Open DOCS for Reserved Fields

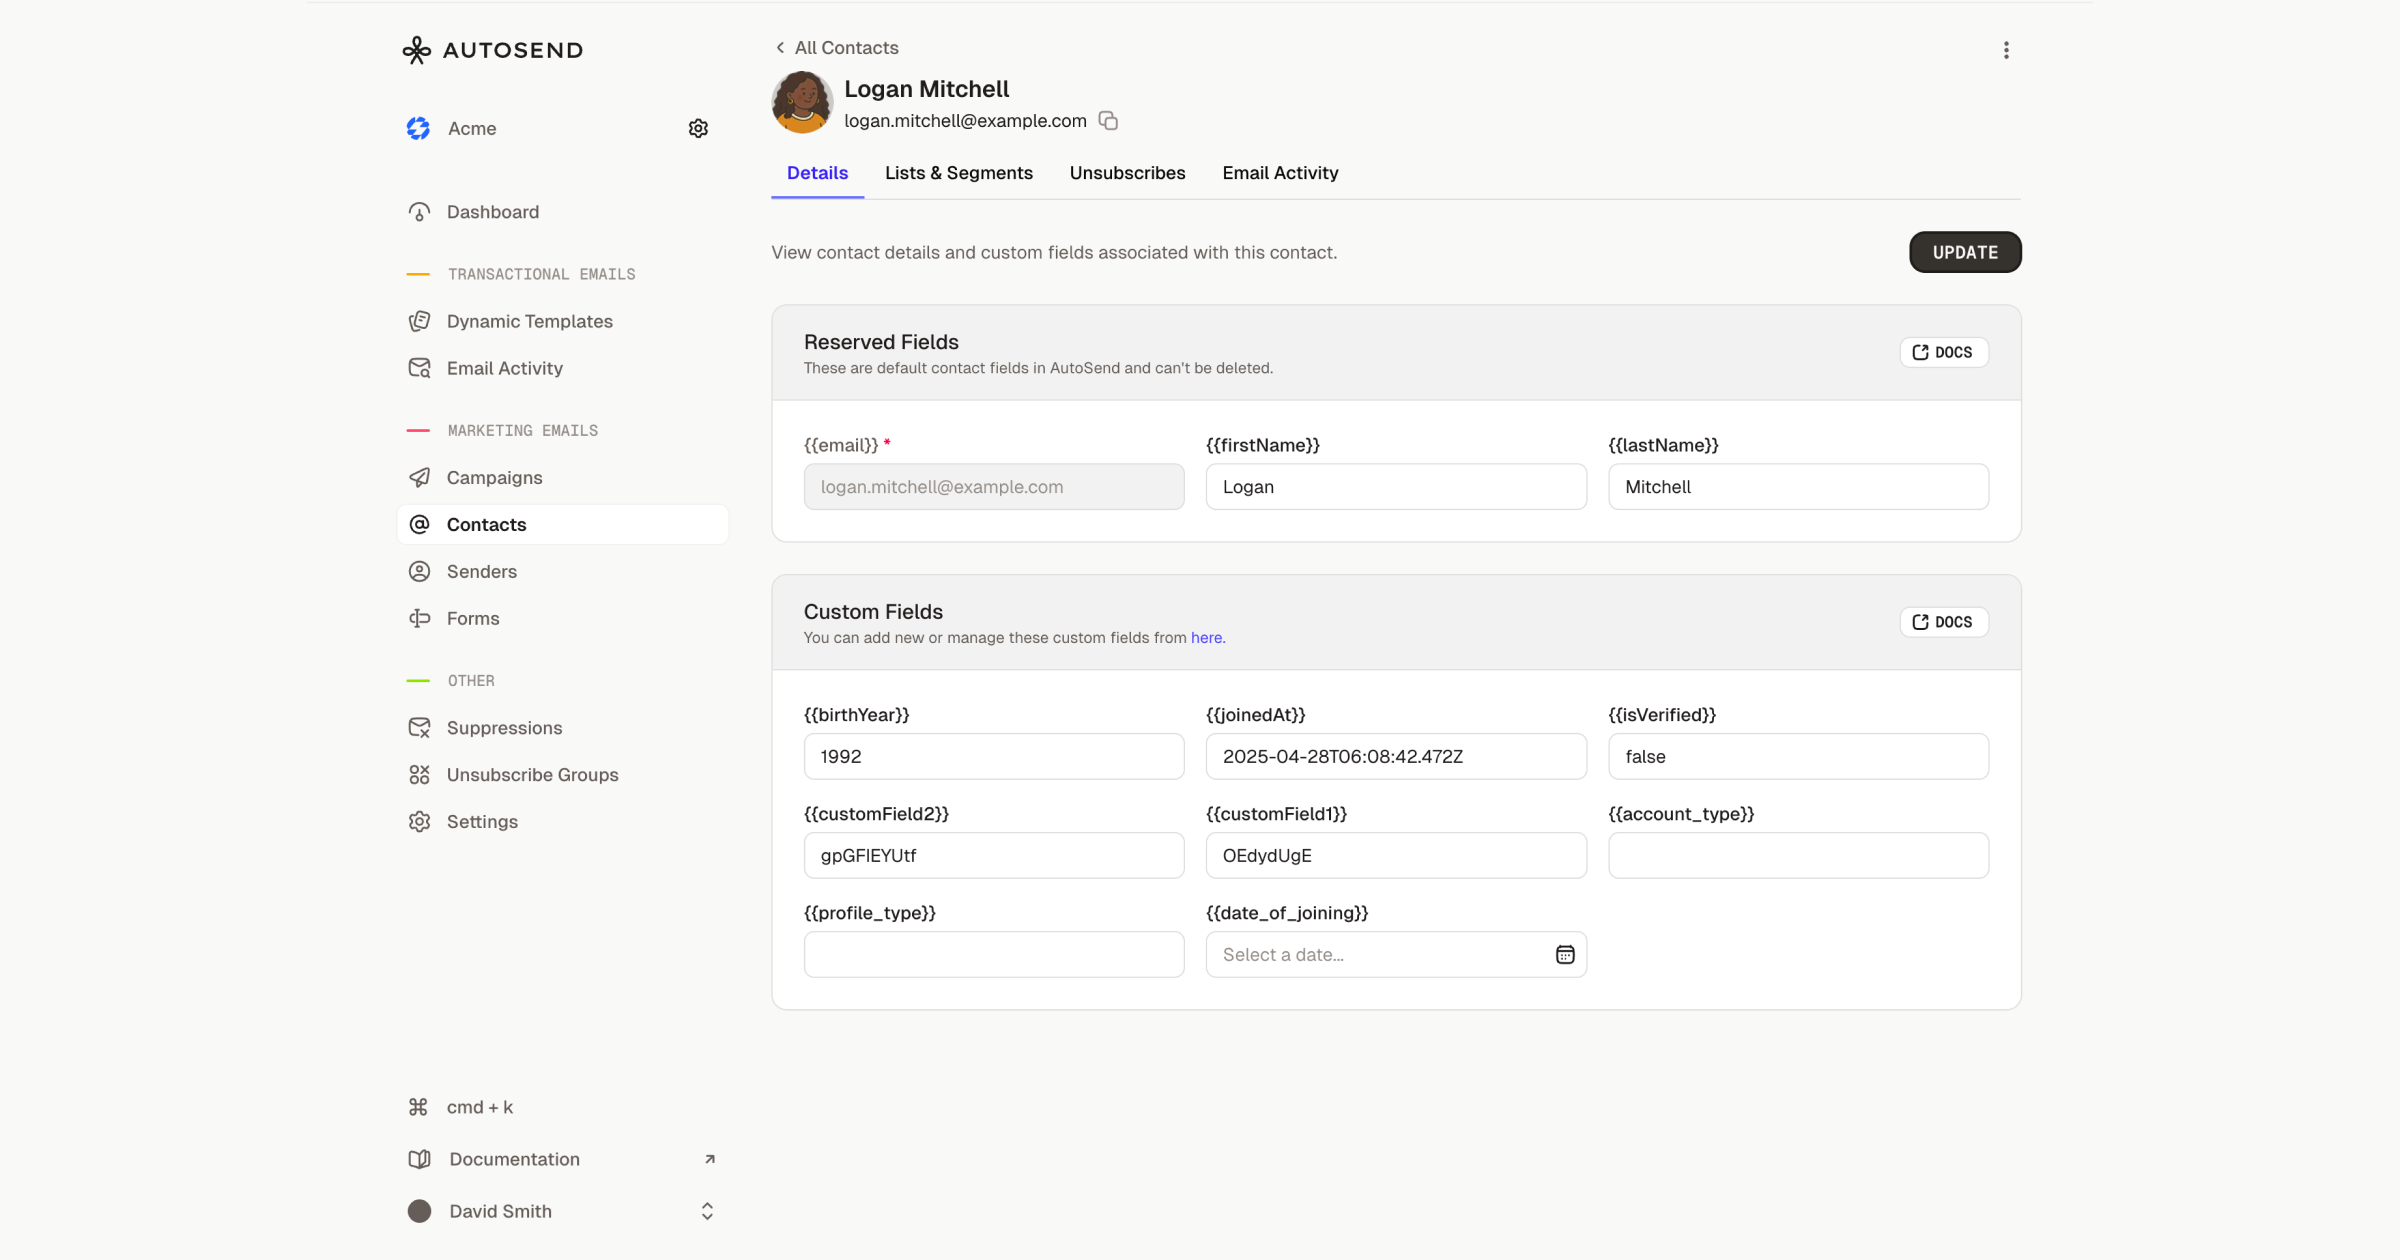(1943, 352)
